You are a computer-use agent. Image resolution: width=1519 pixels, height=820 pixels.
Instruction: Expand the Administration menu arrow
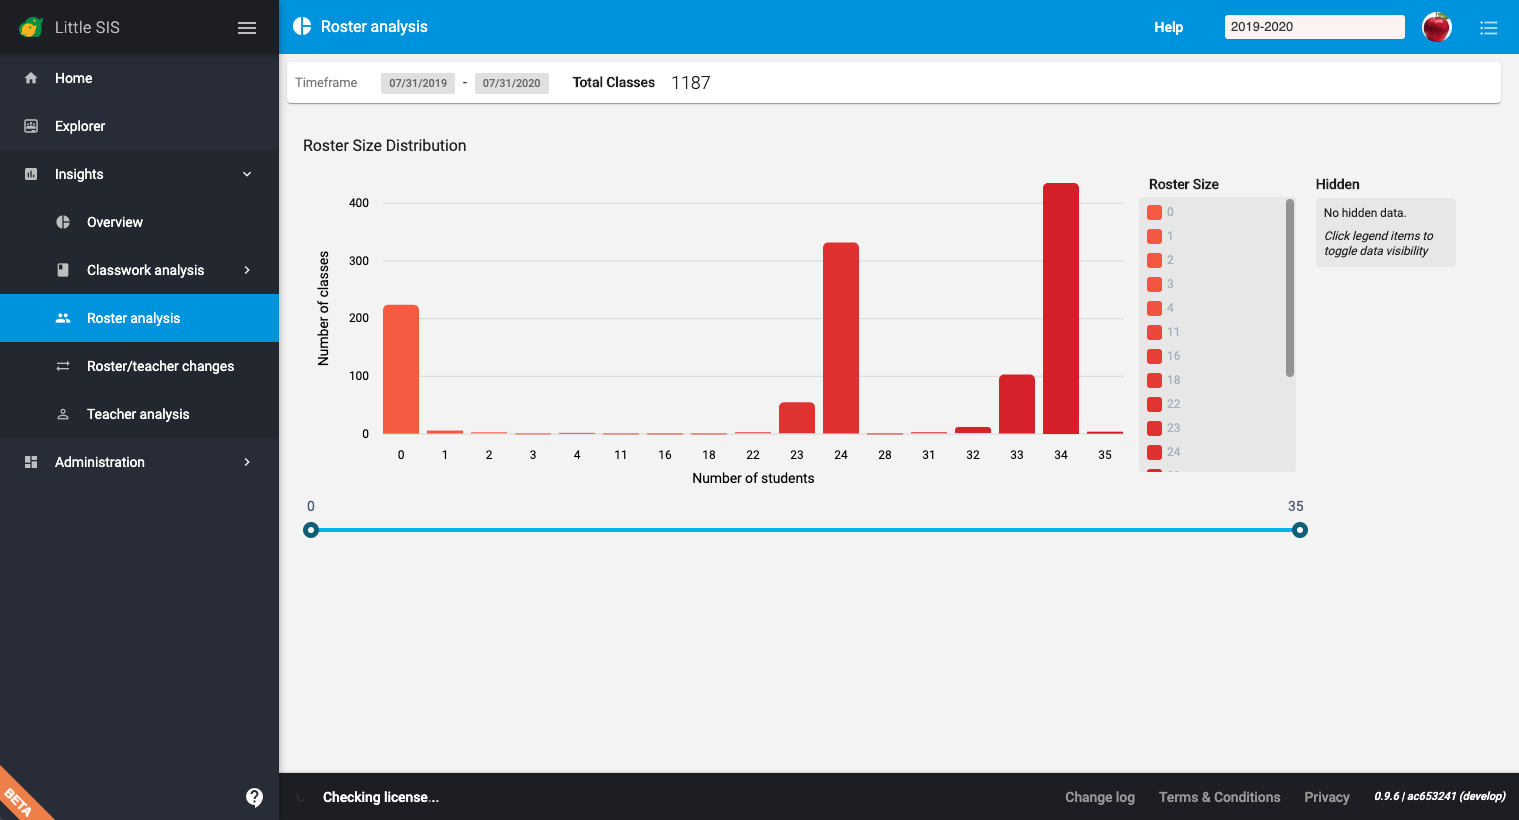[x=247, y=462]
